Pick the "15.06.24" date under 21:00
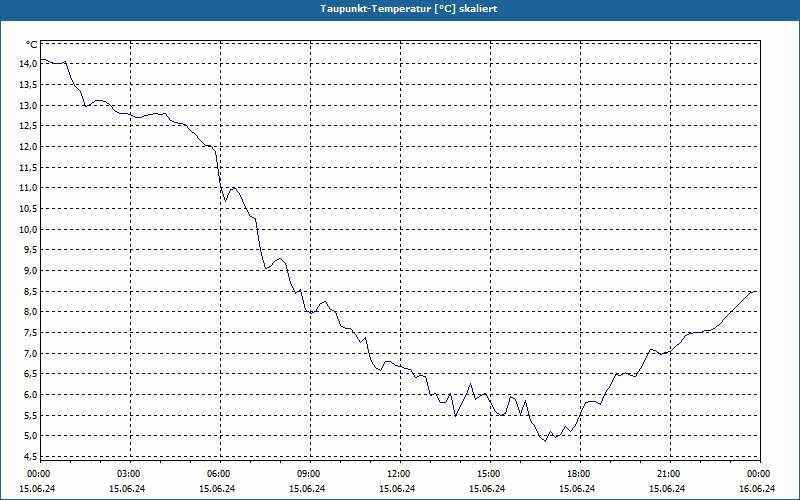The height and width of the screenshot is (500, 800). point(668,488)
